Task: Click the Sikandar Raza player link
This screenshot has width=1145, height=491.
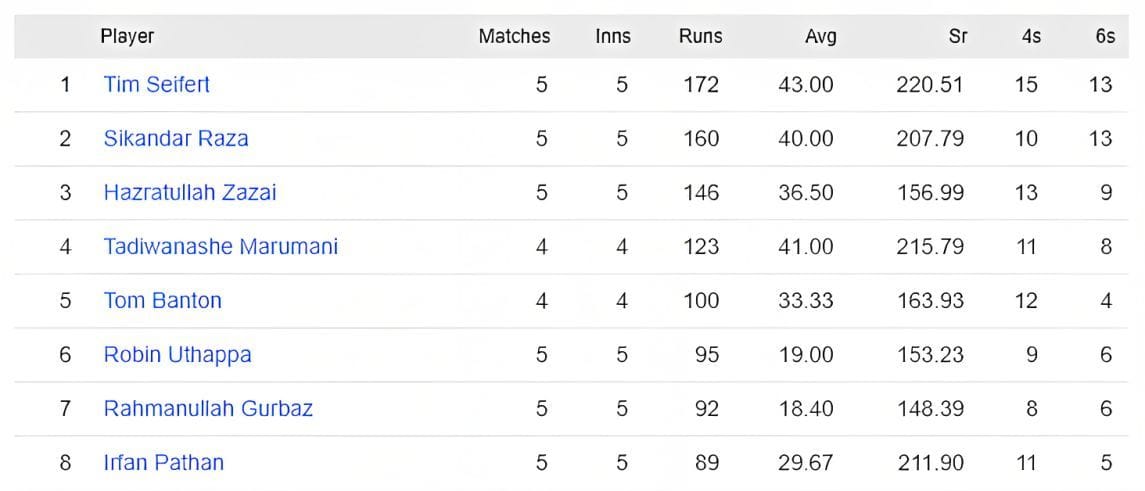Action: click(x=175, y=139)
